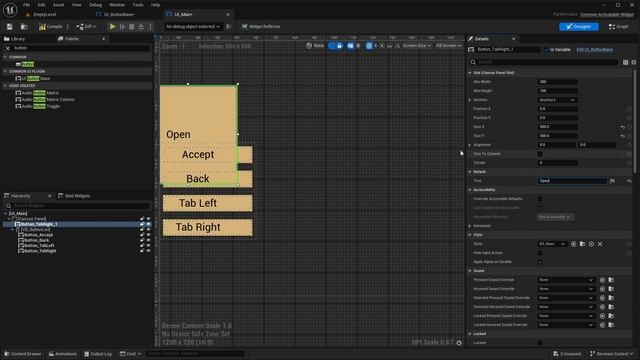Open the Screen Size dropdown in viewport
The image size is (640, 360).
[416, 46]
